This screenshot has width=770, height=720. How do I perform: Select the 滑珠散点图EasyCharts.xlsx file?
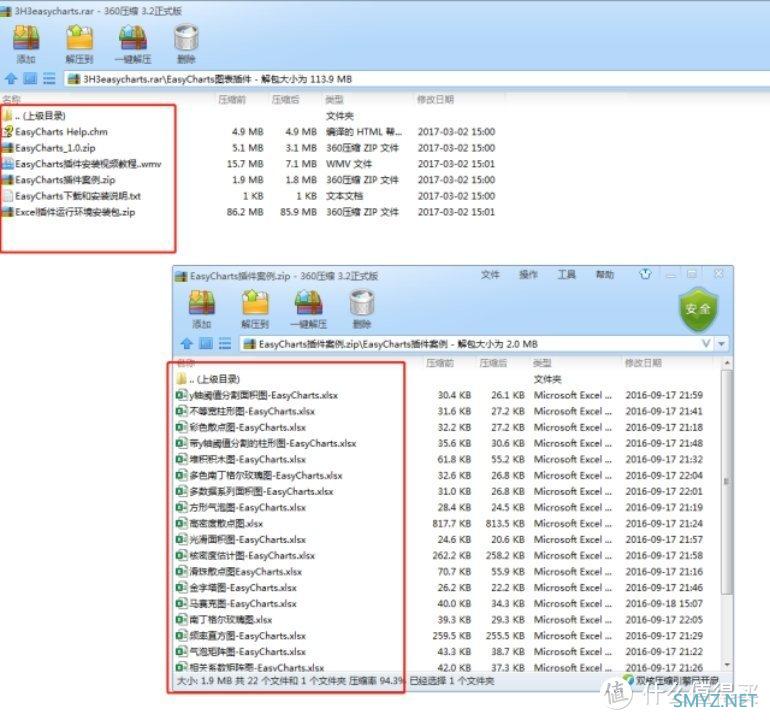[239, 572]
